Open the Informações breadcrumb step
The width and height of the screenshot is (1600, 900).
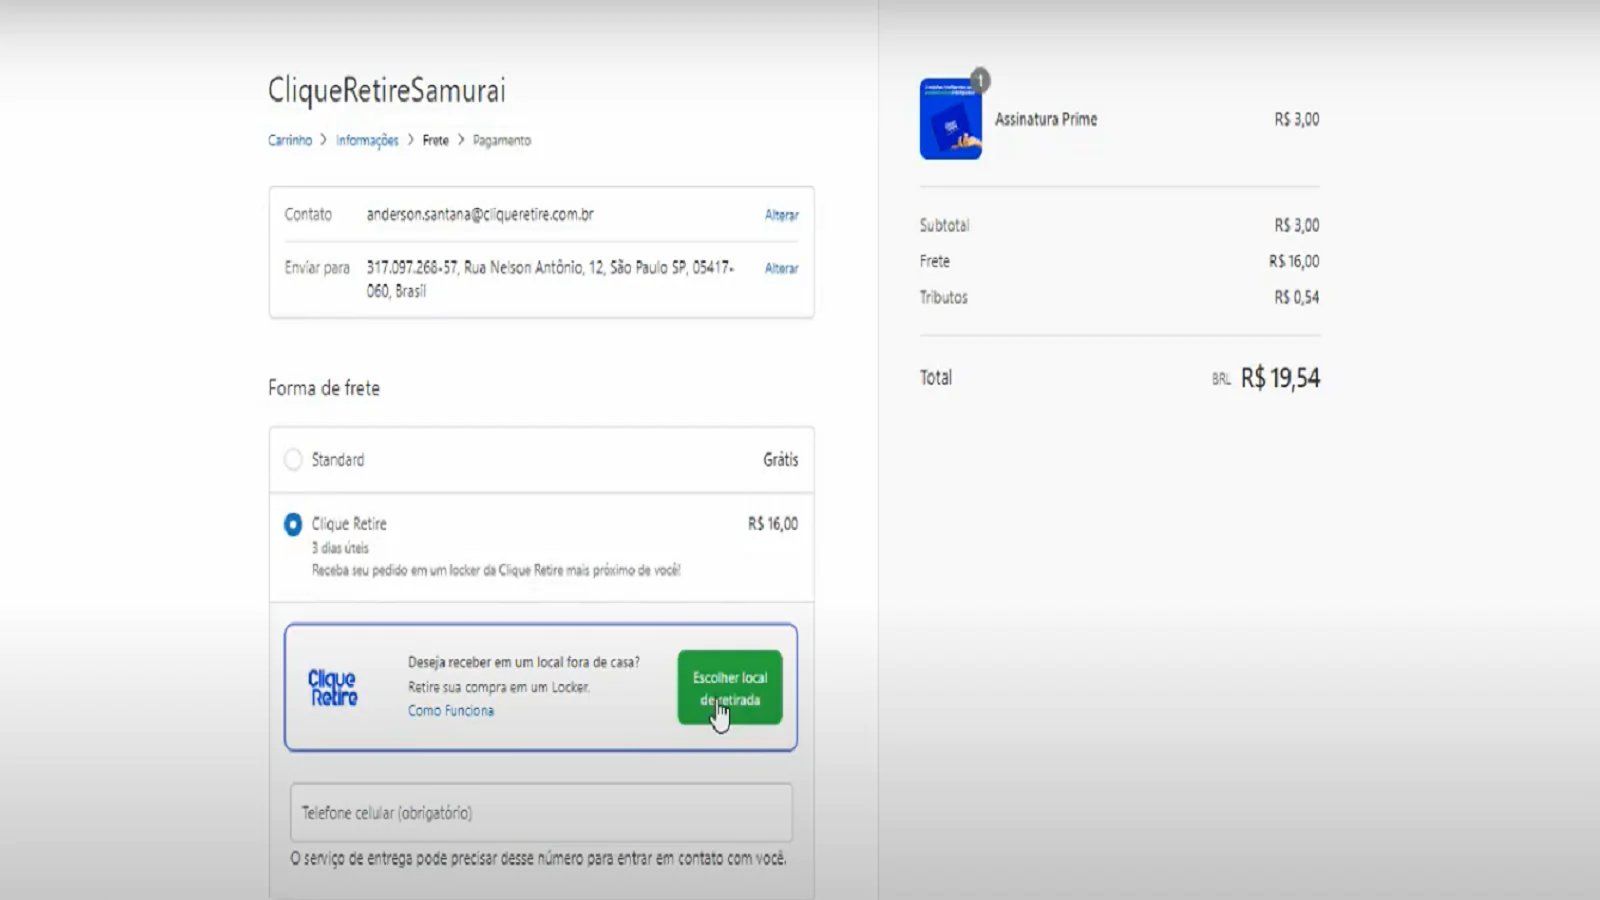(x=367, y=140)
